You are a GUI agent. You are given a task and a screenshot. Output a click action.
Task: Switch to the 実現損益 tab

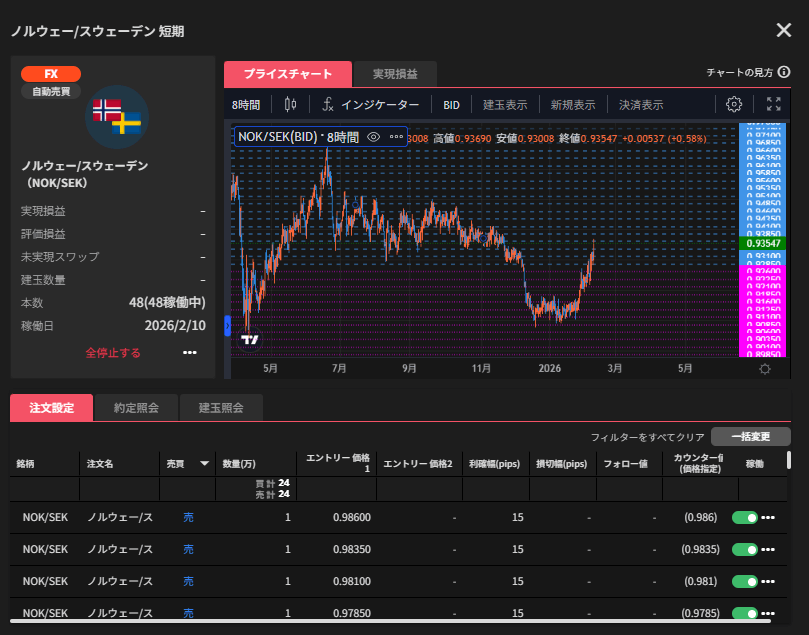point(395,74)
